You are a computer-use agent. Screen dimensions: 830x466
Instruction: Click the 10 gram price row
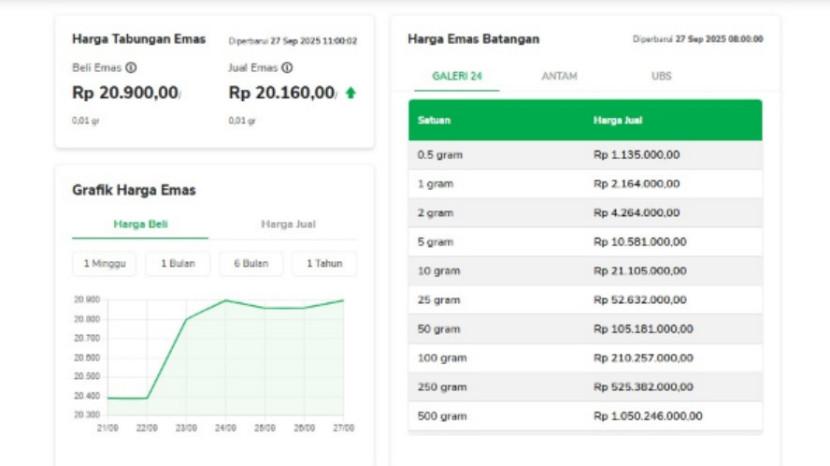point(585,271)
